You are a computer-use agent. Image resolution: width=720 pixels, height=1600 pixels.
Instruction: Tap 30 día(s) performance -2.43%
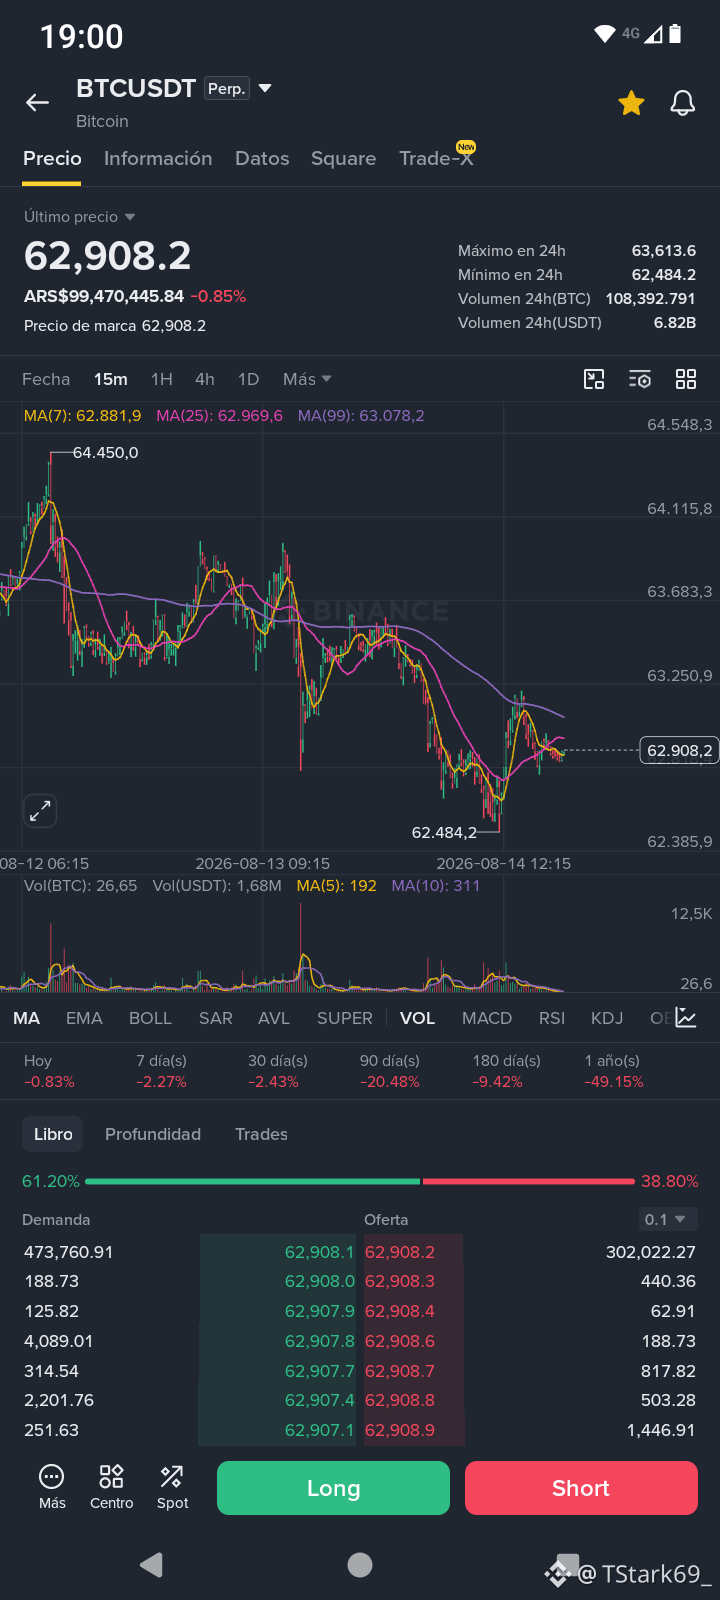278,1071
